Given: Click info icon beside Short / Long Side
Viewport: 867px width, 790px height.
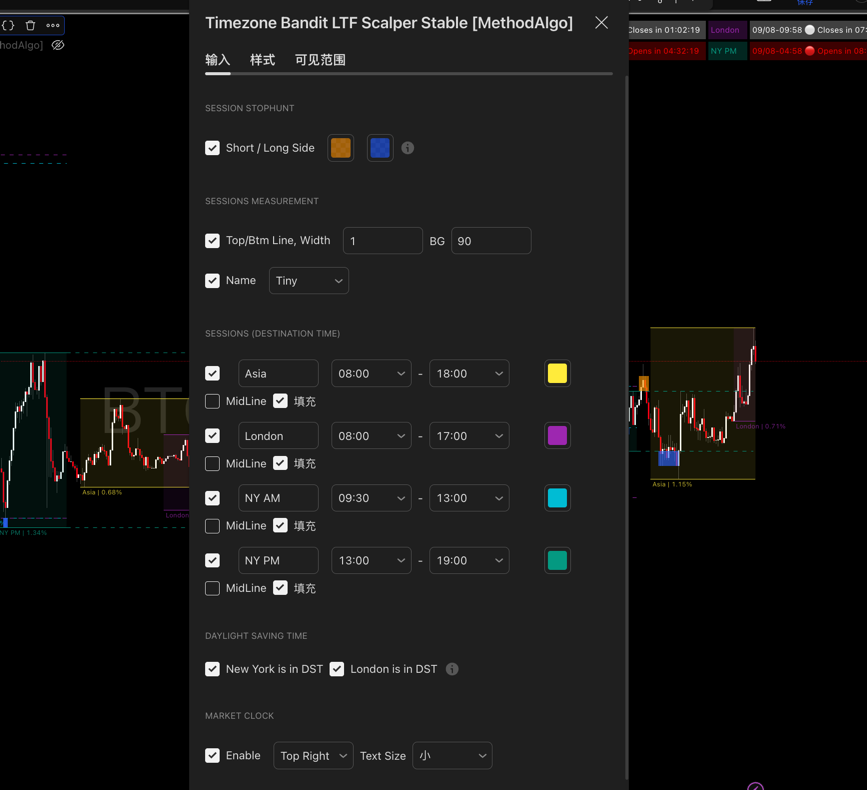Looking at the screenshot, I should coord(408,148).
